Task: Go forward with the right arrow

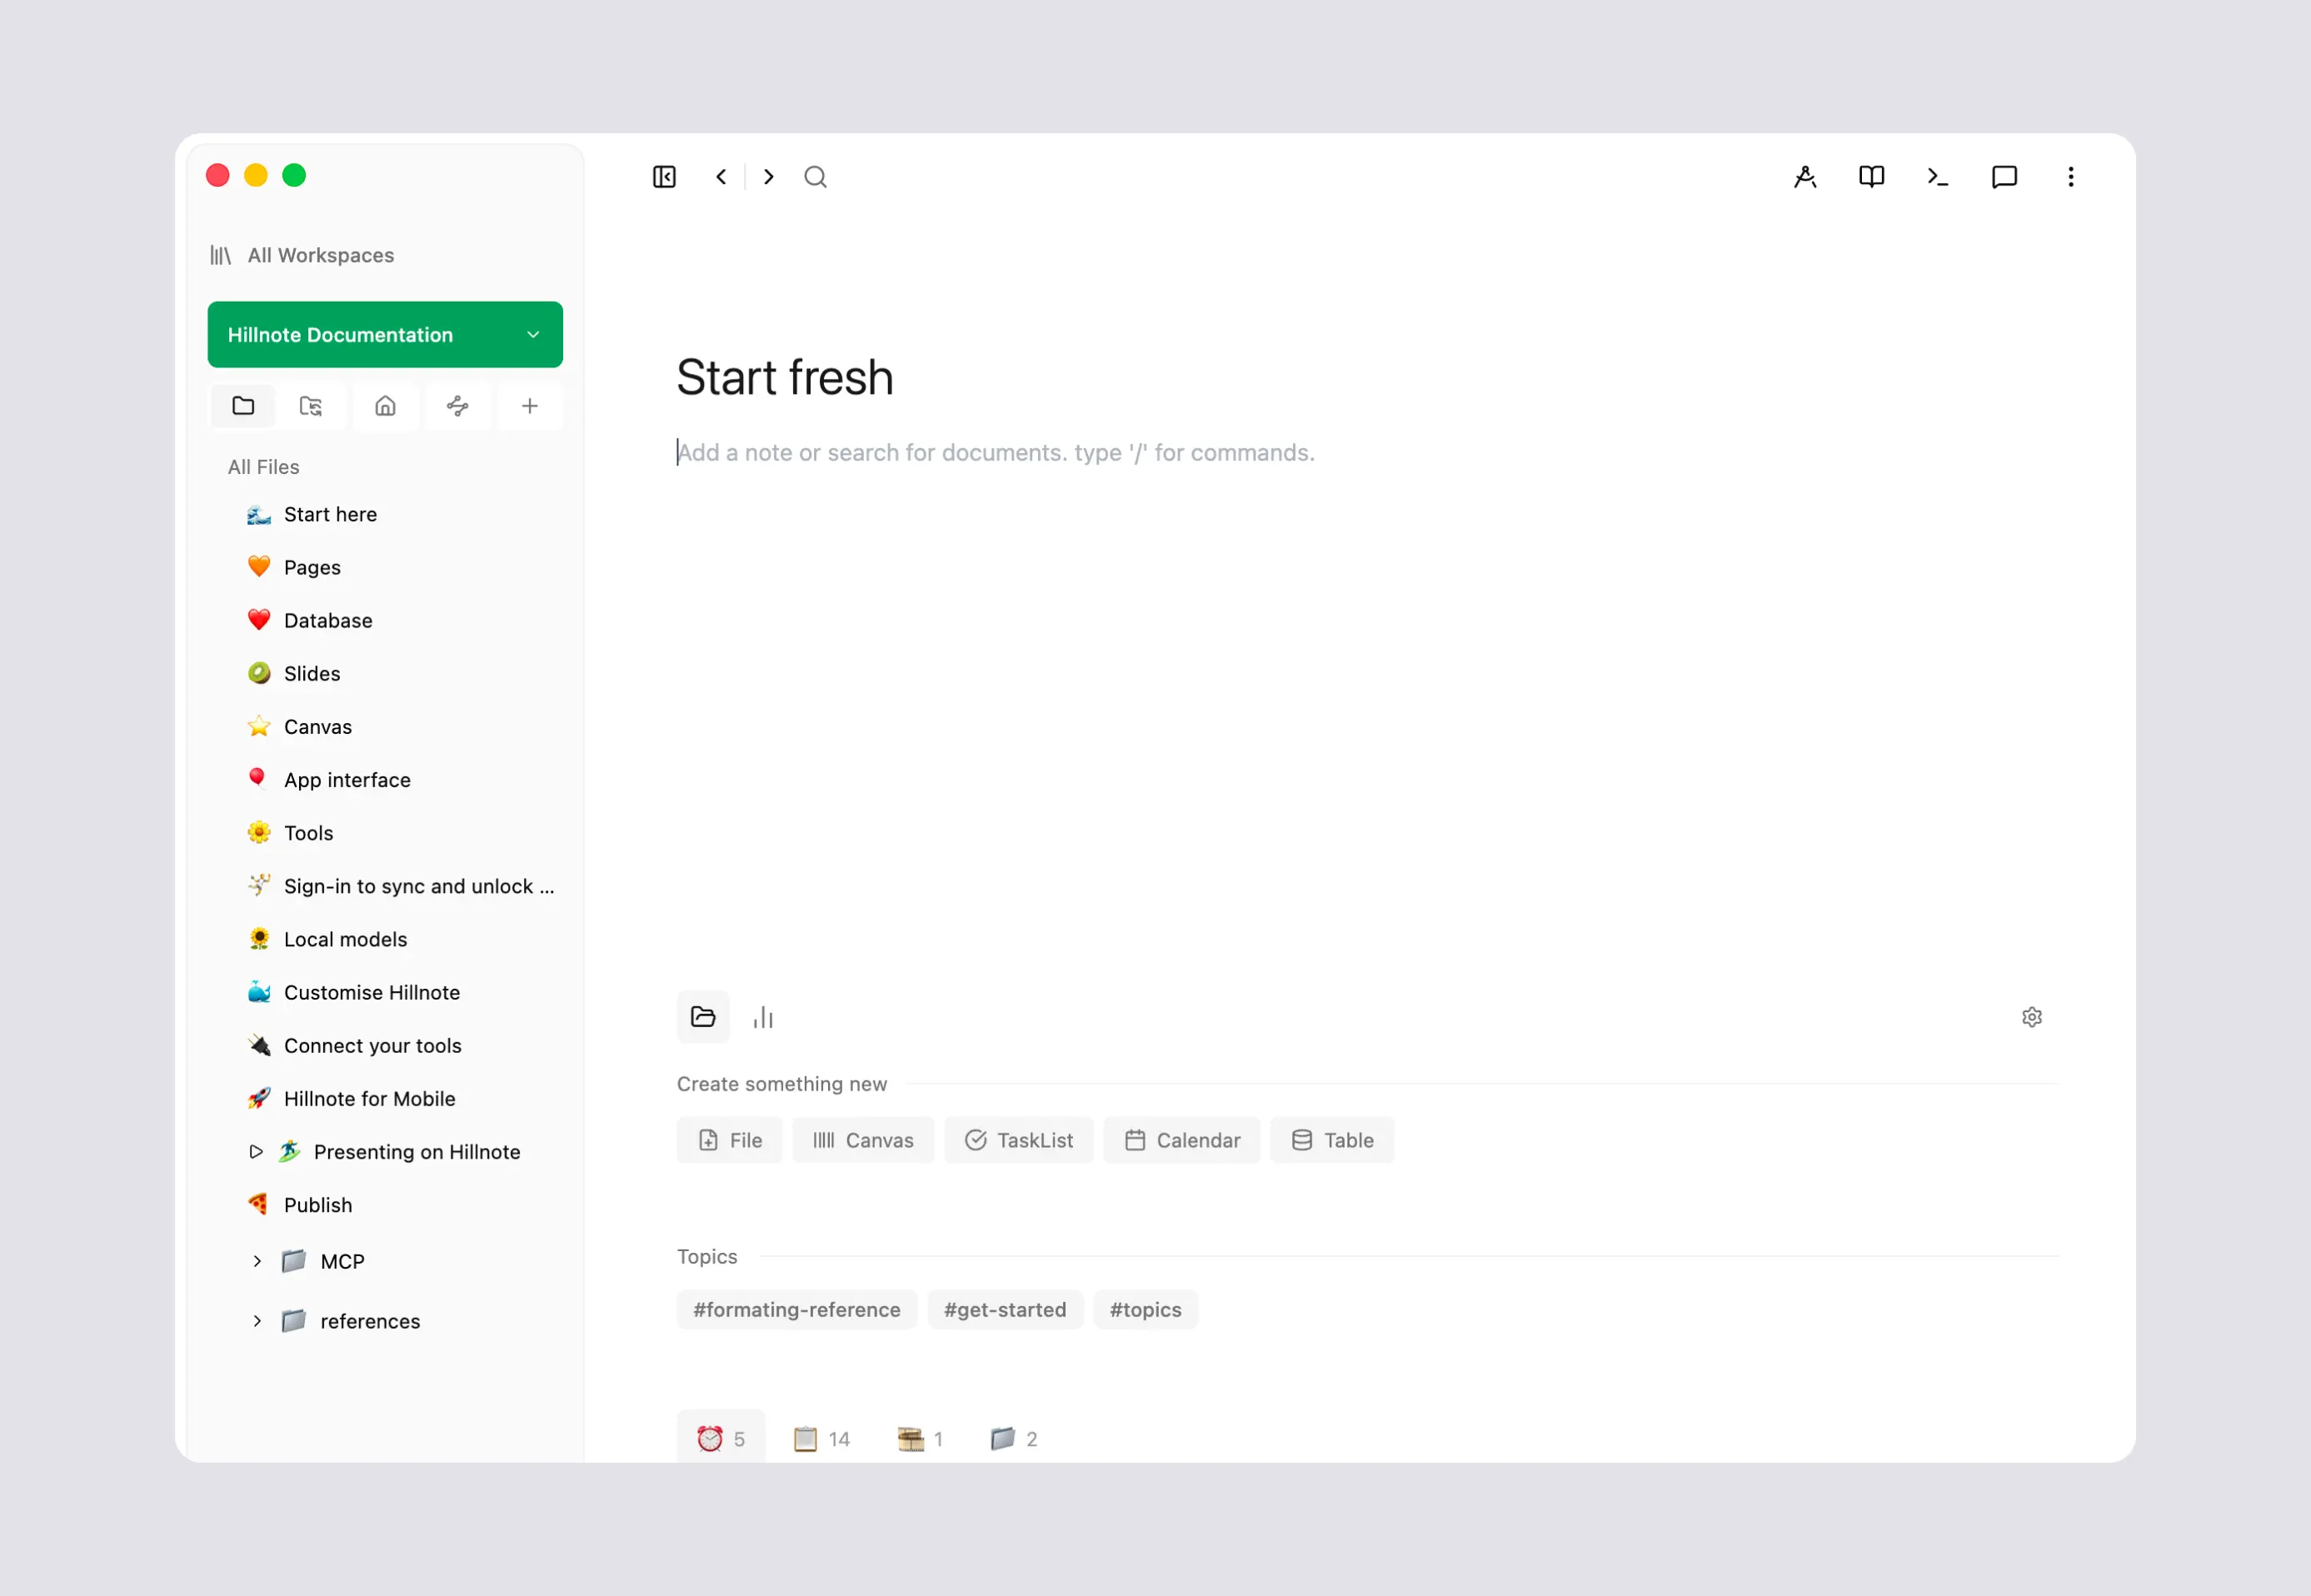Action: pos(768,177)
